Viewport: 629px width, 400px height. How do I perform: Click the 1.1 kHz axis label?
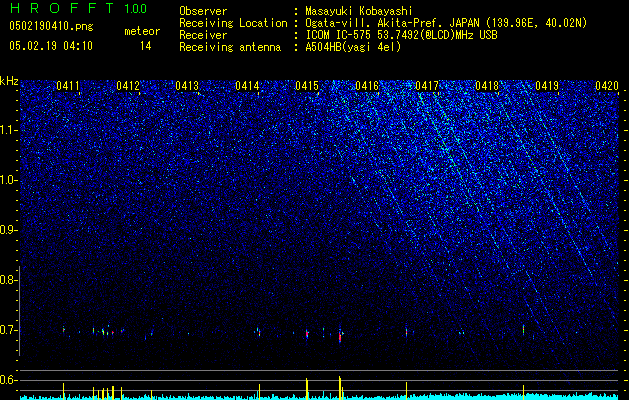[x=7, y=130]
